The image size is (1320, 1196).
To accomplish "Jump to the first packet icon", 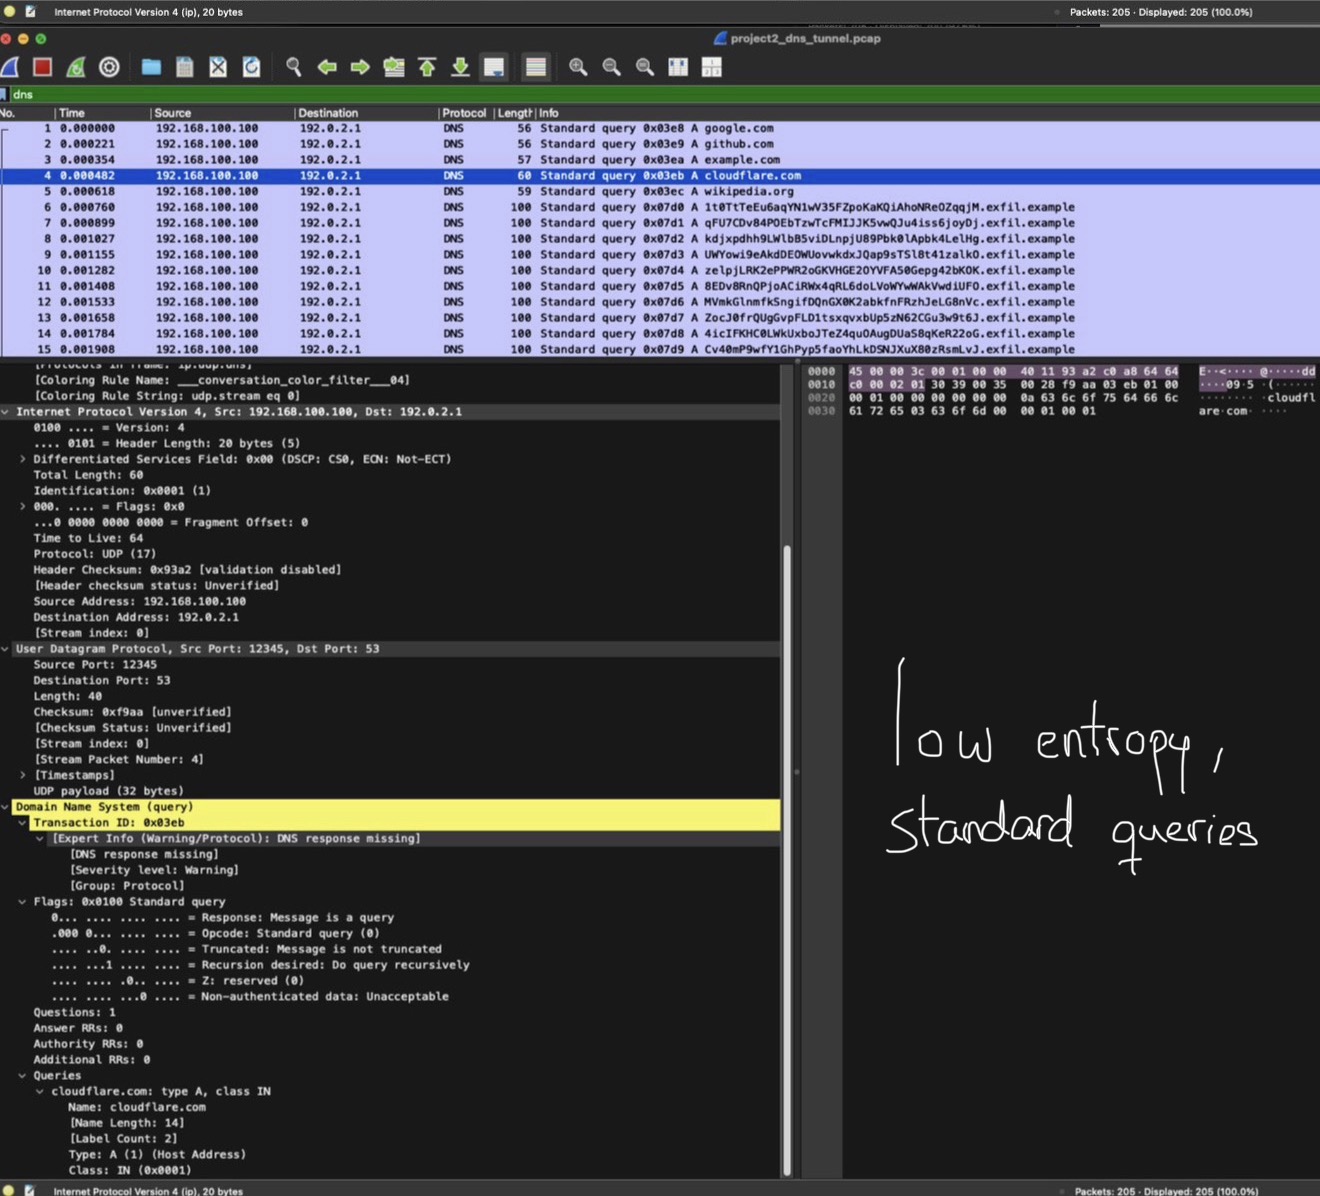I will (x=427, y=67).
